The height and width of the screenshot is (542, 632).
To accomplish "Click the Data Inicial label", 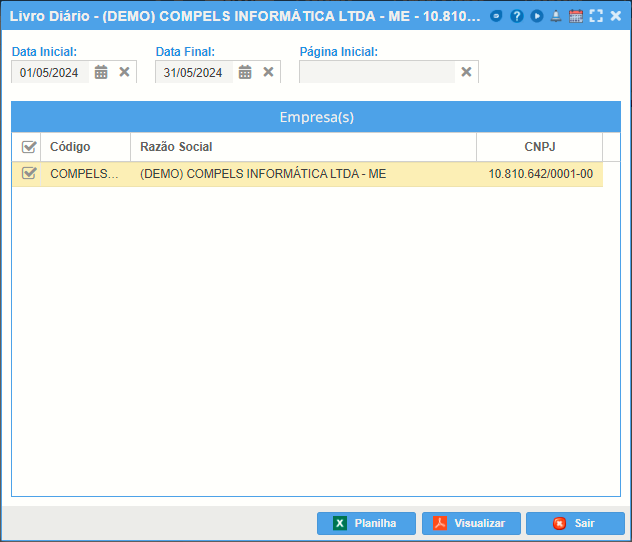I will [x=44, y=52].
